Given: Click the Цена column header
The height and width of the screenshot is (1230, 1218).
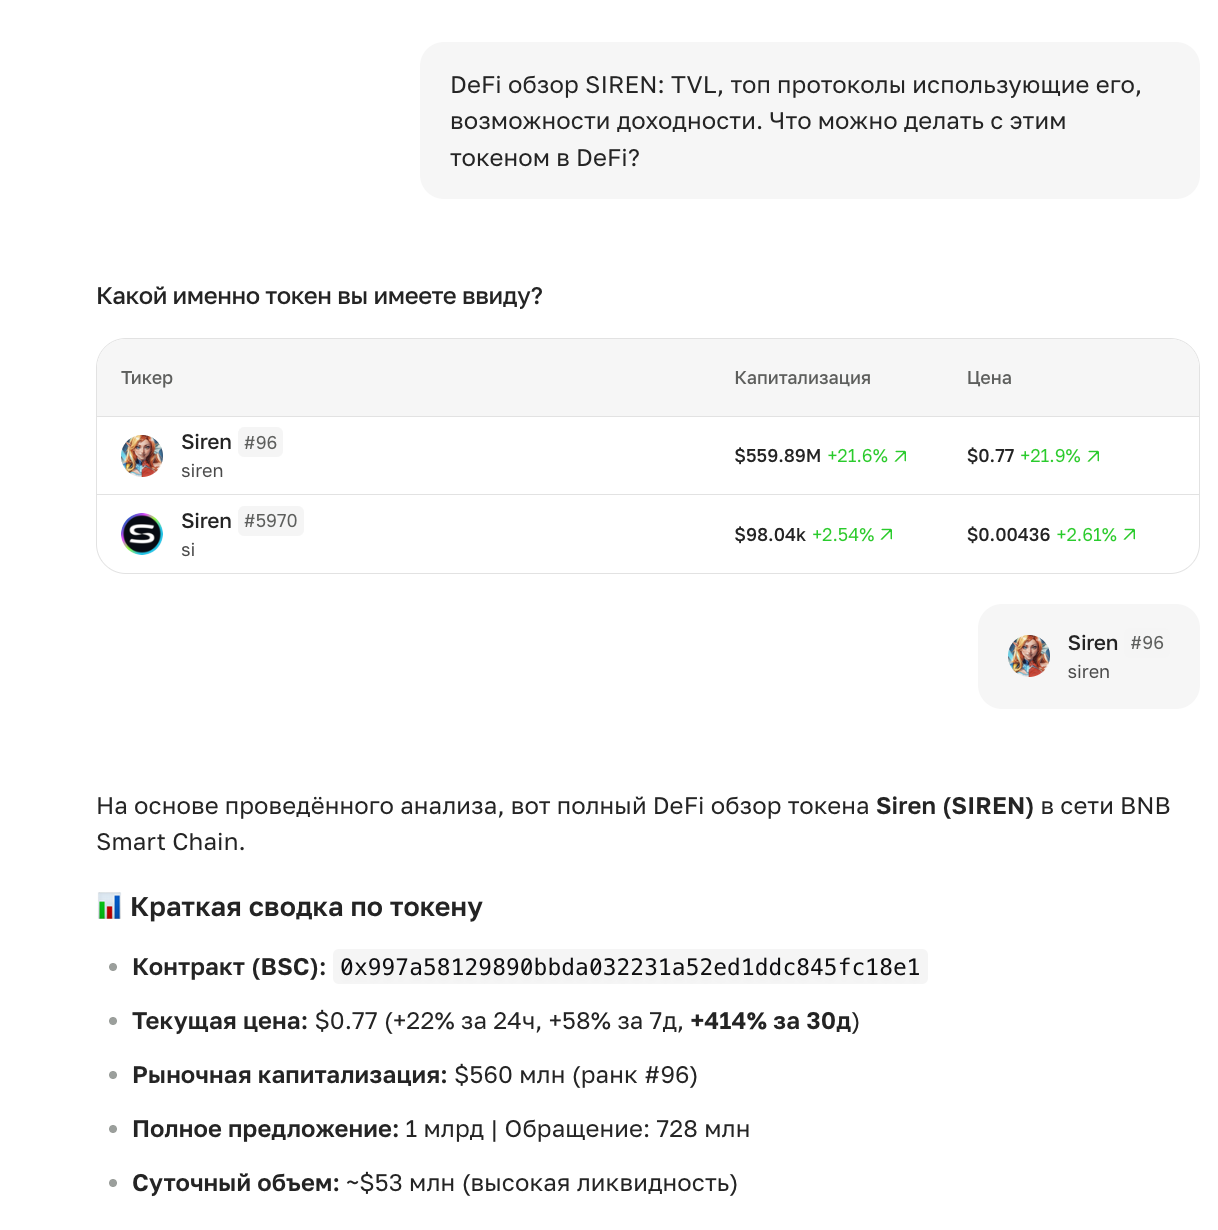Looking at the screenshot, I should tap(989, 377).
